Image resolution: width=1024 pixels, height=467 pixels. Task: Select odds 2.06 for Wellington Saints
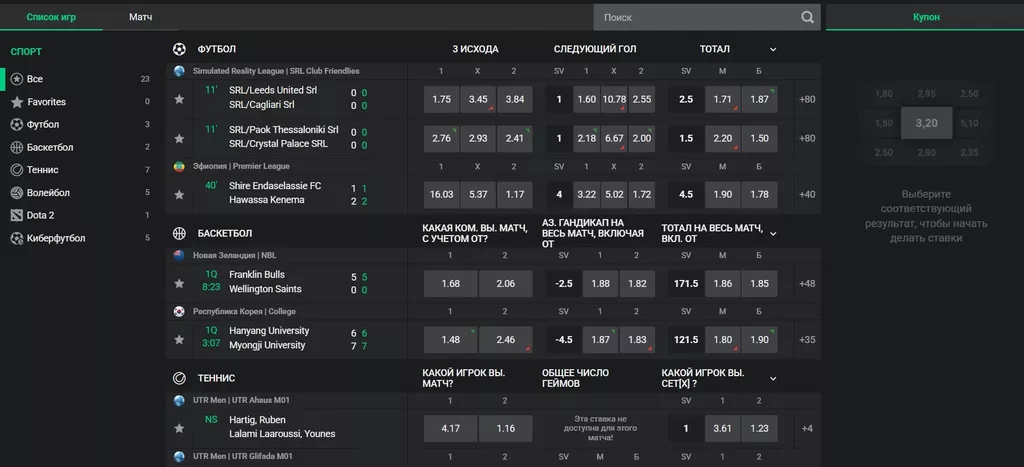coord(505,283)
